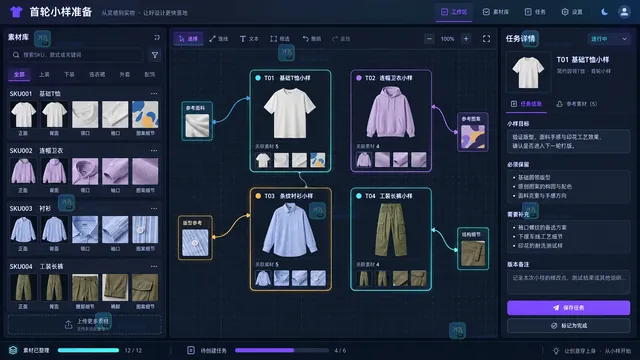This screenshot has height=360, width=640.
Task: Click the purple T-shirt app logo
Action: pos(16,12)
